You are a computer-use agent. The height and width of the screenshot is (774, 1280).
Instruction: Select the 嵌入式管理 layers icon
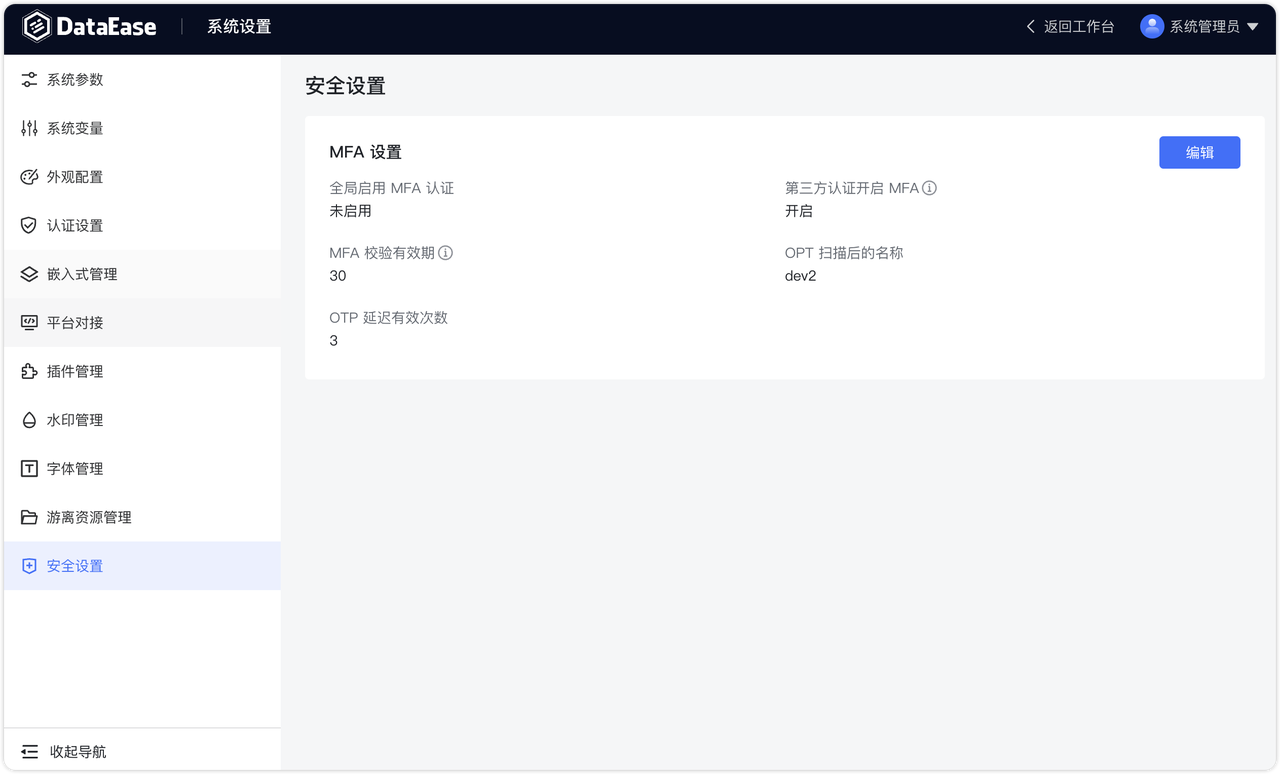pyautogui.click(x=29, y=274)
